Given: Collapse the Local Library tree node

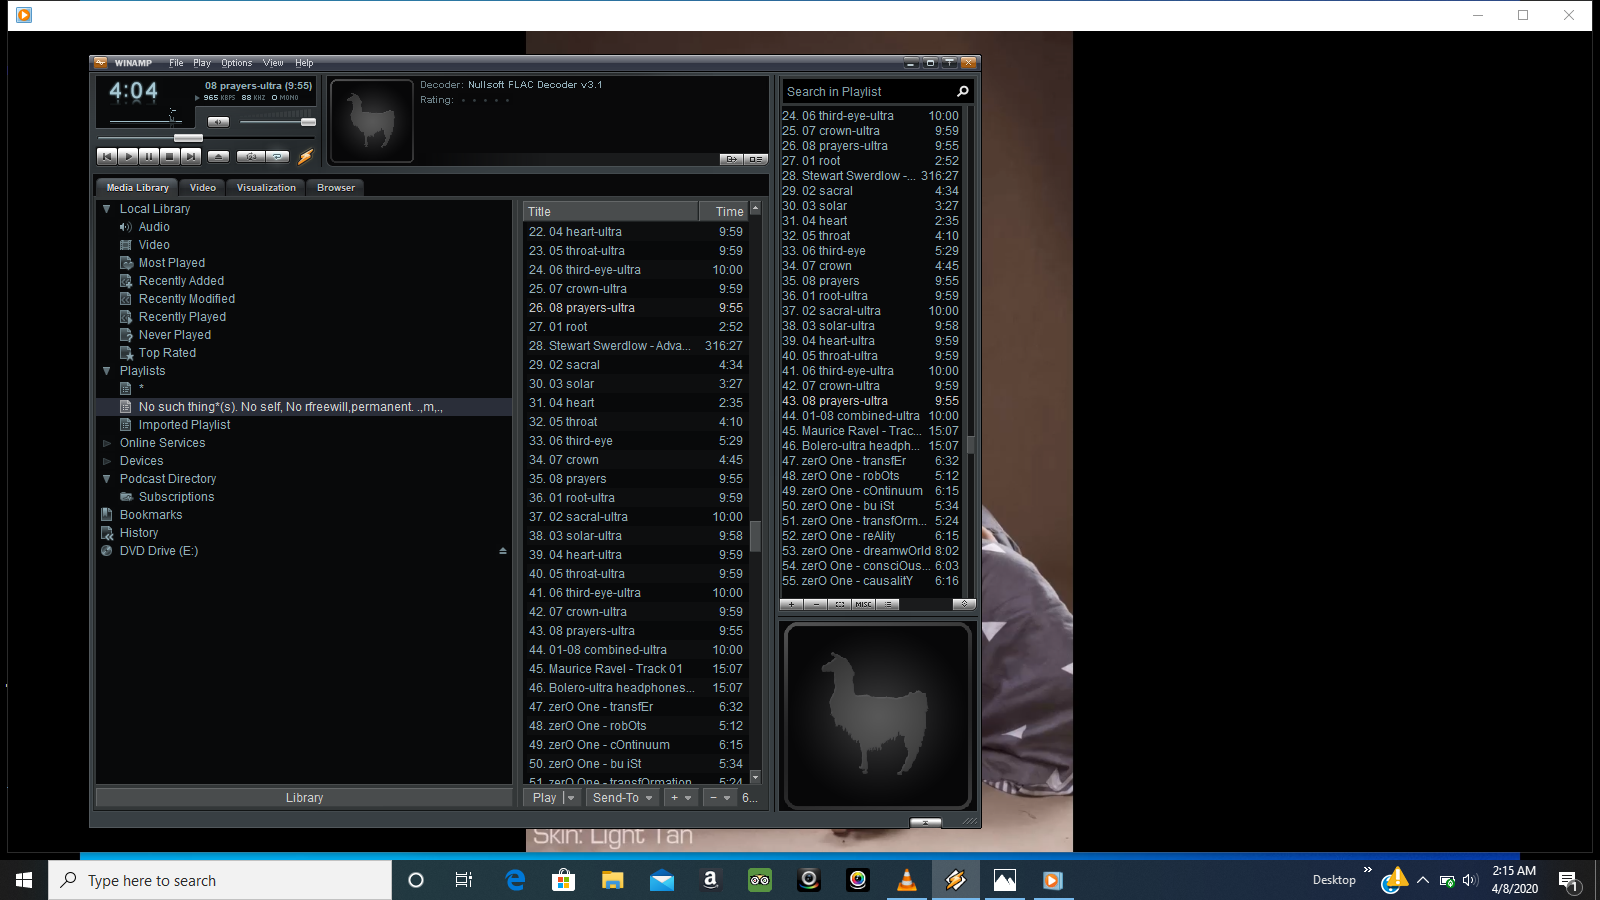Looking at the screenshot, I should pos(106,209).
